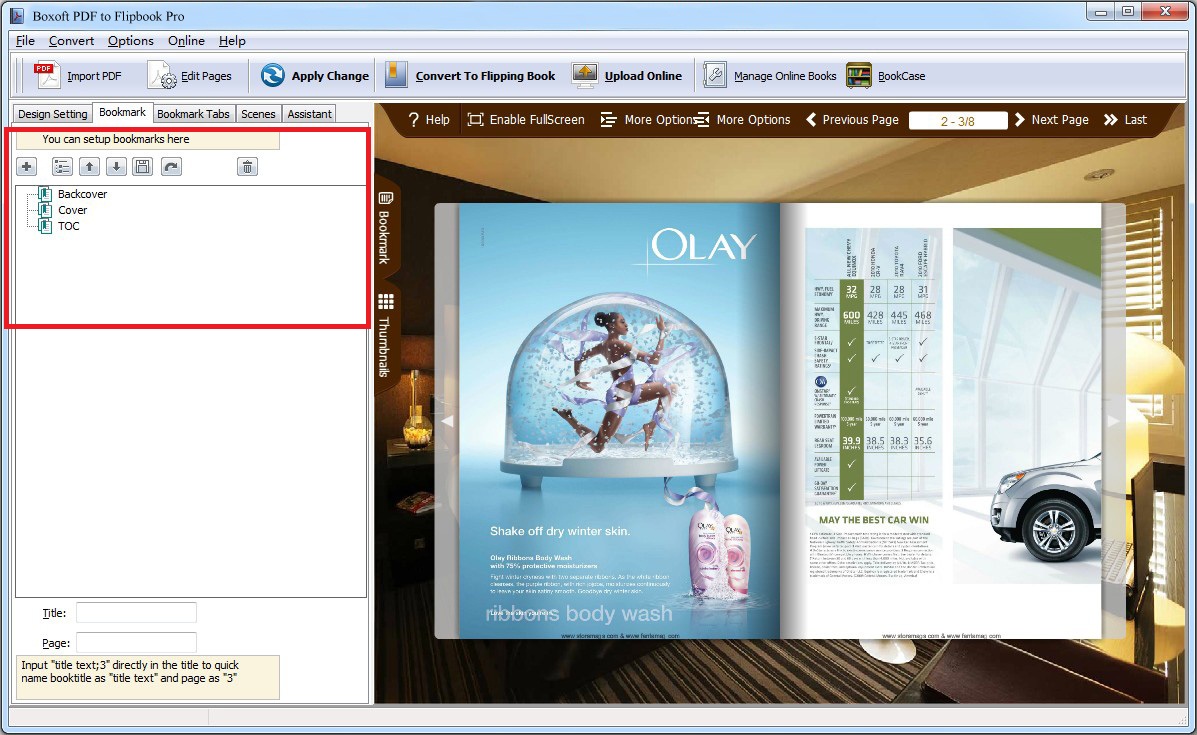Click the flipbook Help button
1197x735 pixels.
[429, 119]
